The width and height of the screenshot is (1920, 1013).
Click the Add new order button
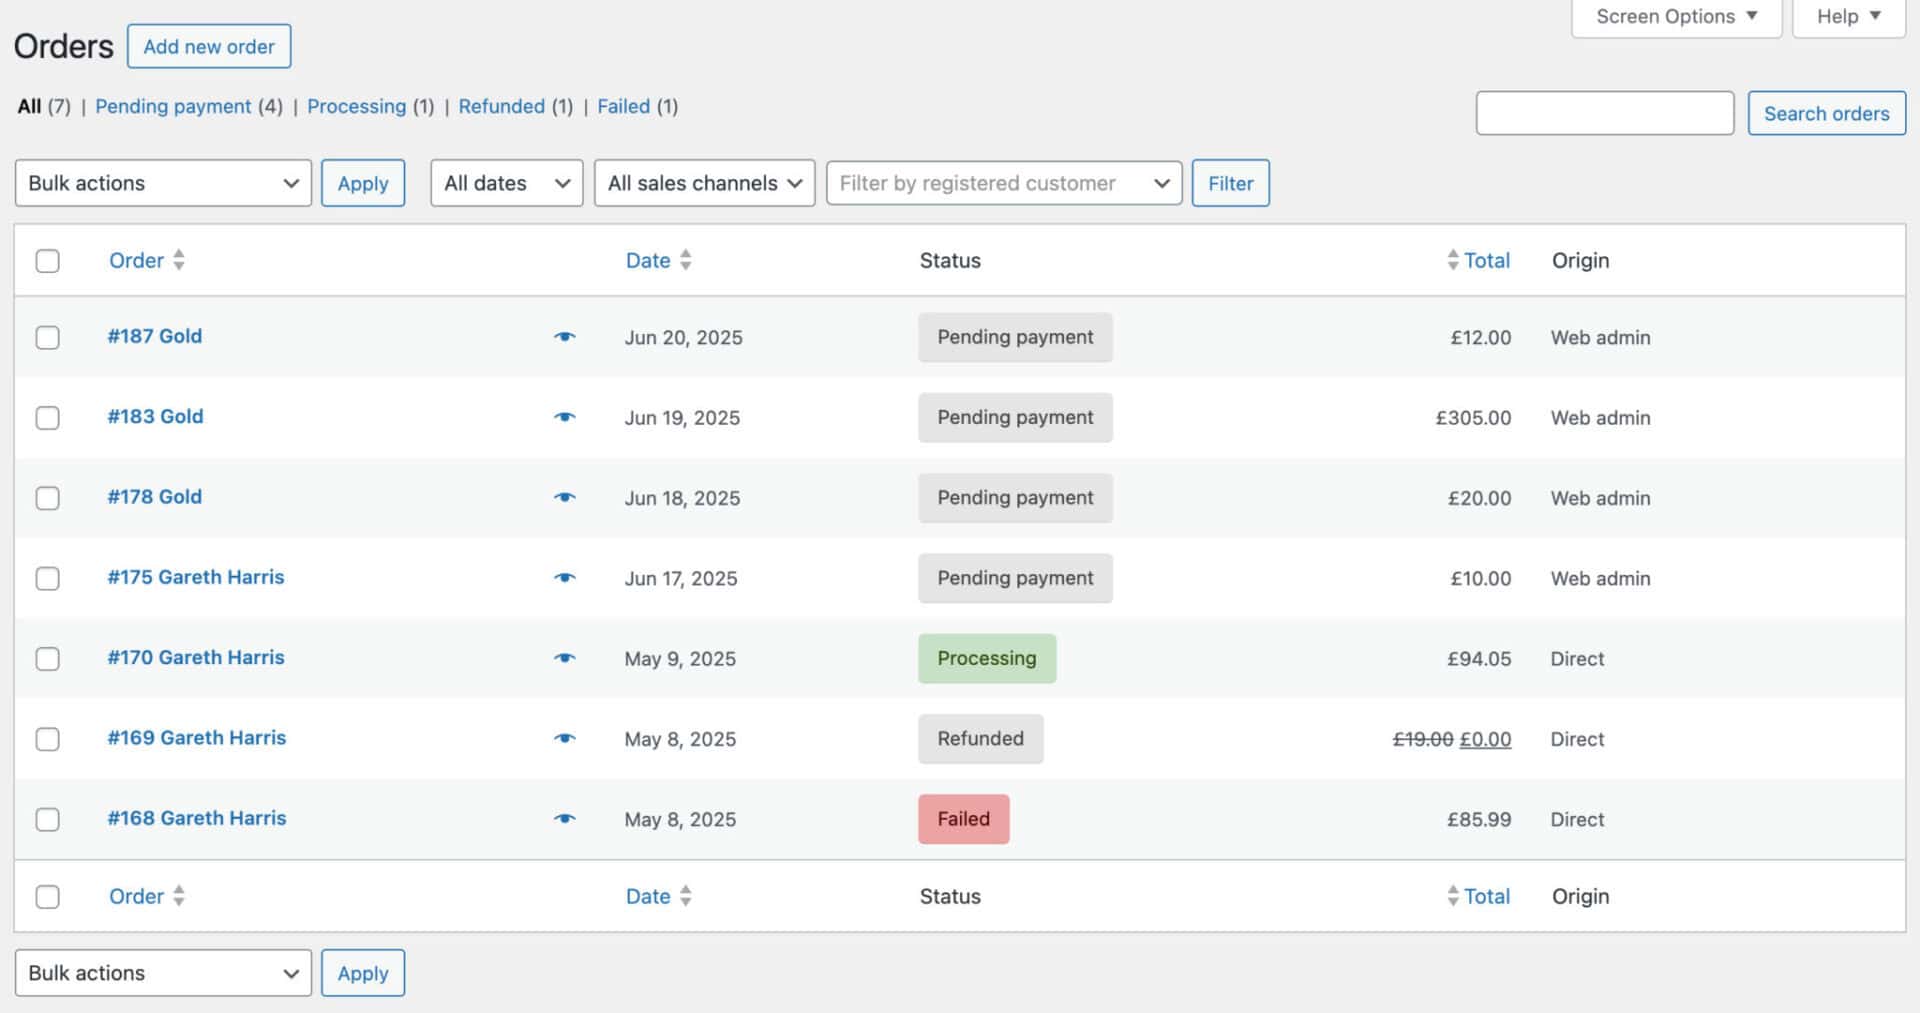[x=209, y=46]
